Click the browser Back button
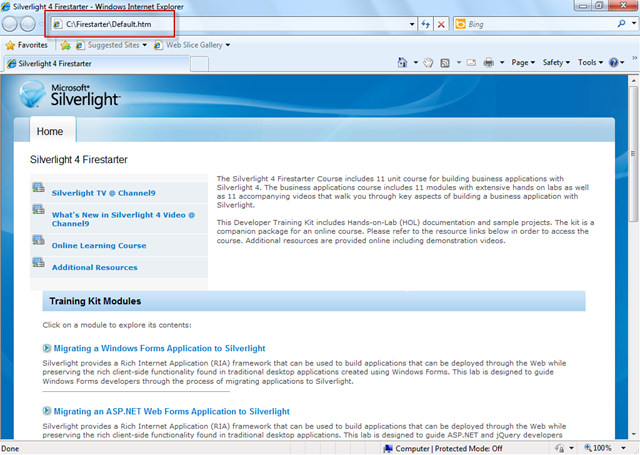The height and width of the screenshot is (455, 640). click(9, 24)
